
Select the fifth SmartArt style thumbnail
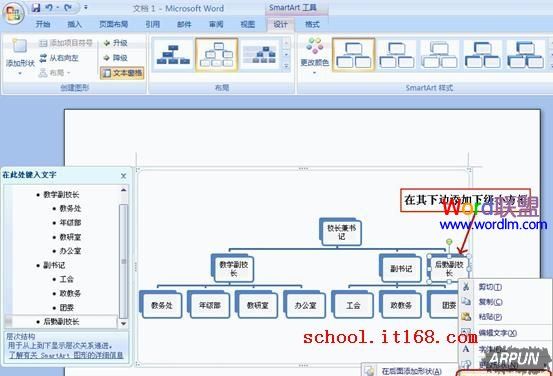526,55
